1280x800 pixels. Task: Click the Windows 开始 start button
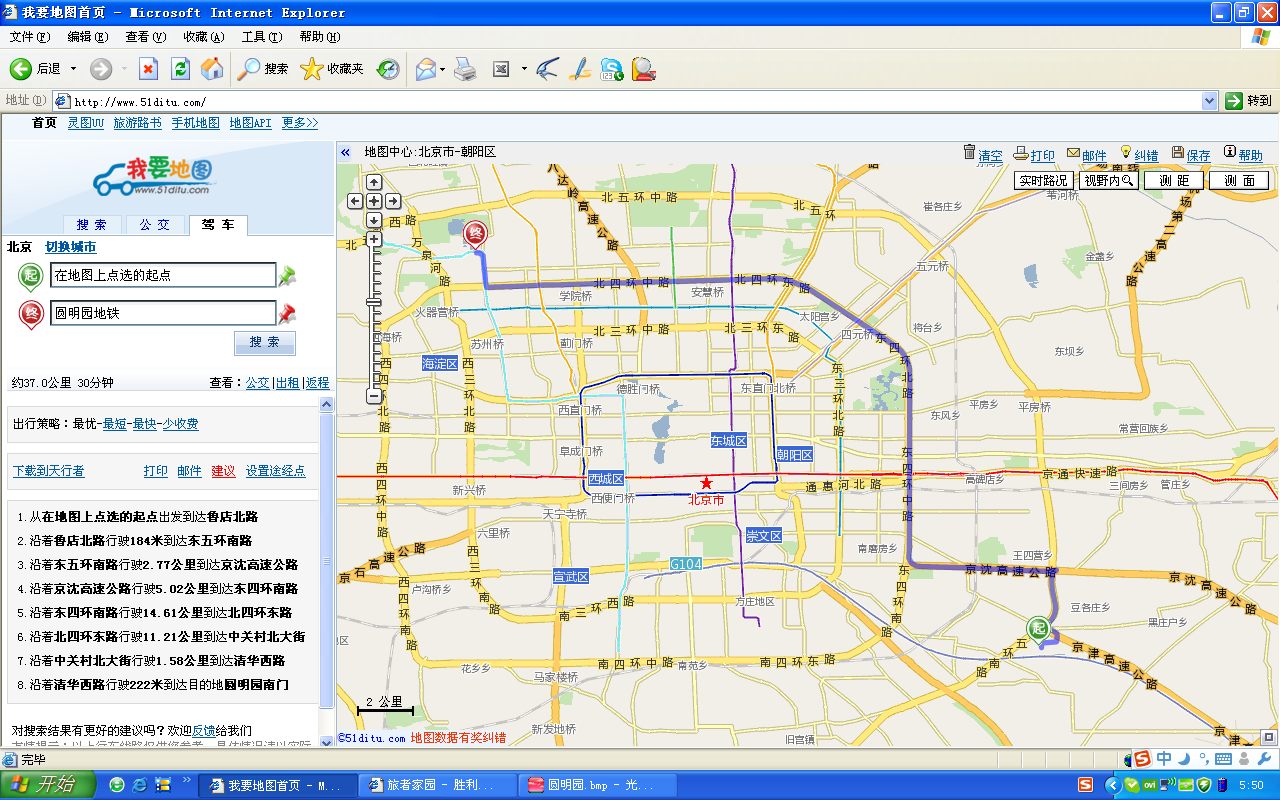(x=47, y=785)
